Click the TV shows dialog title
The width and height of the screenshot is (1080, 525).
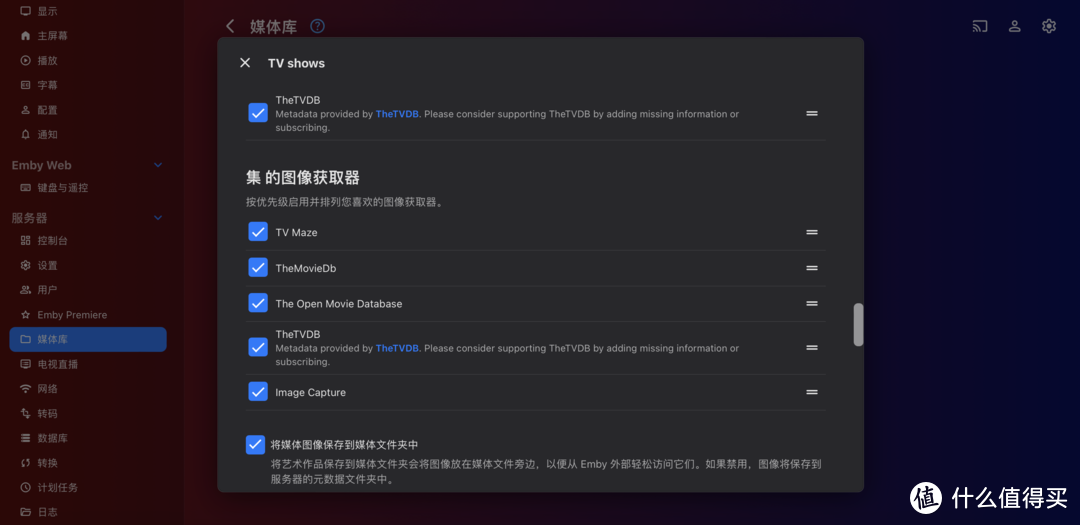click(296, 63)
